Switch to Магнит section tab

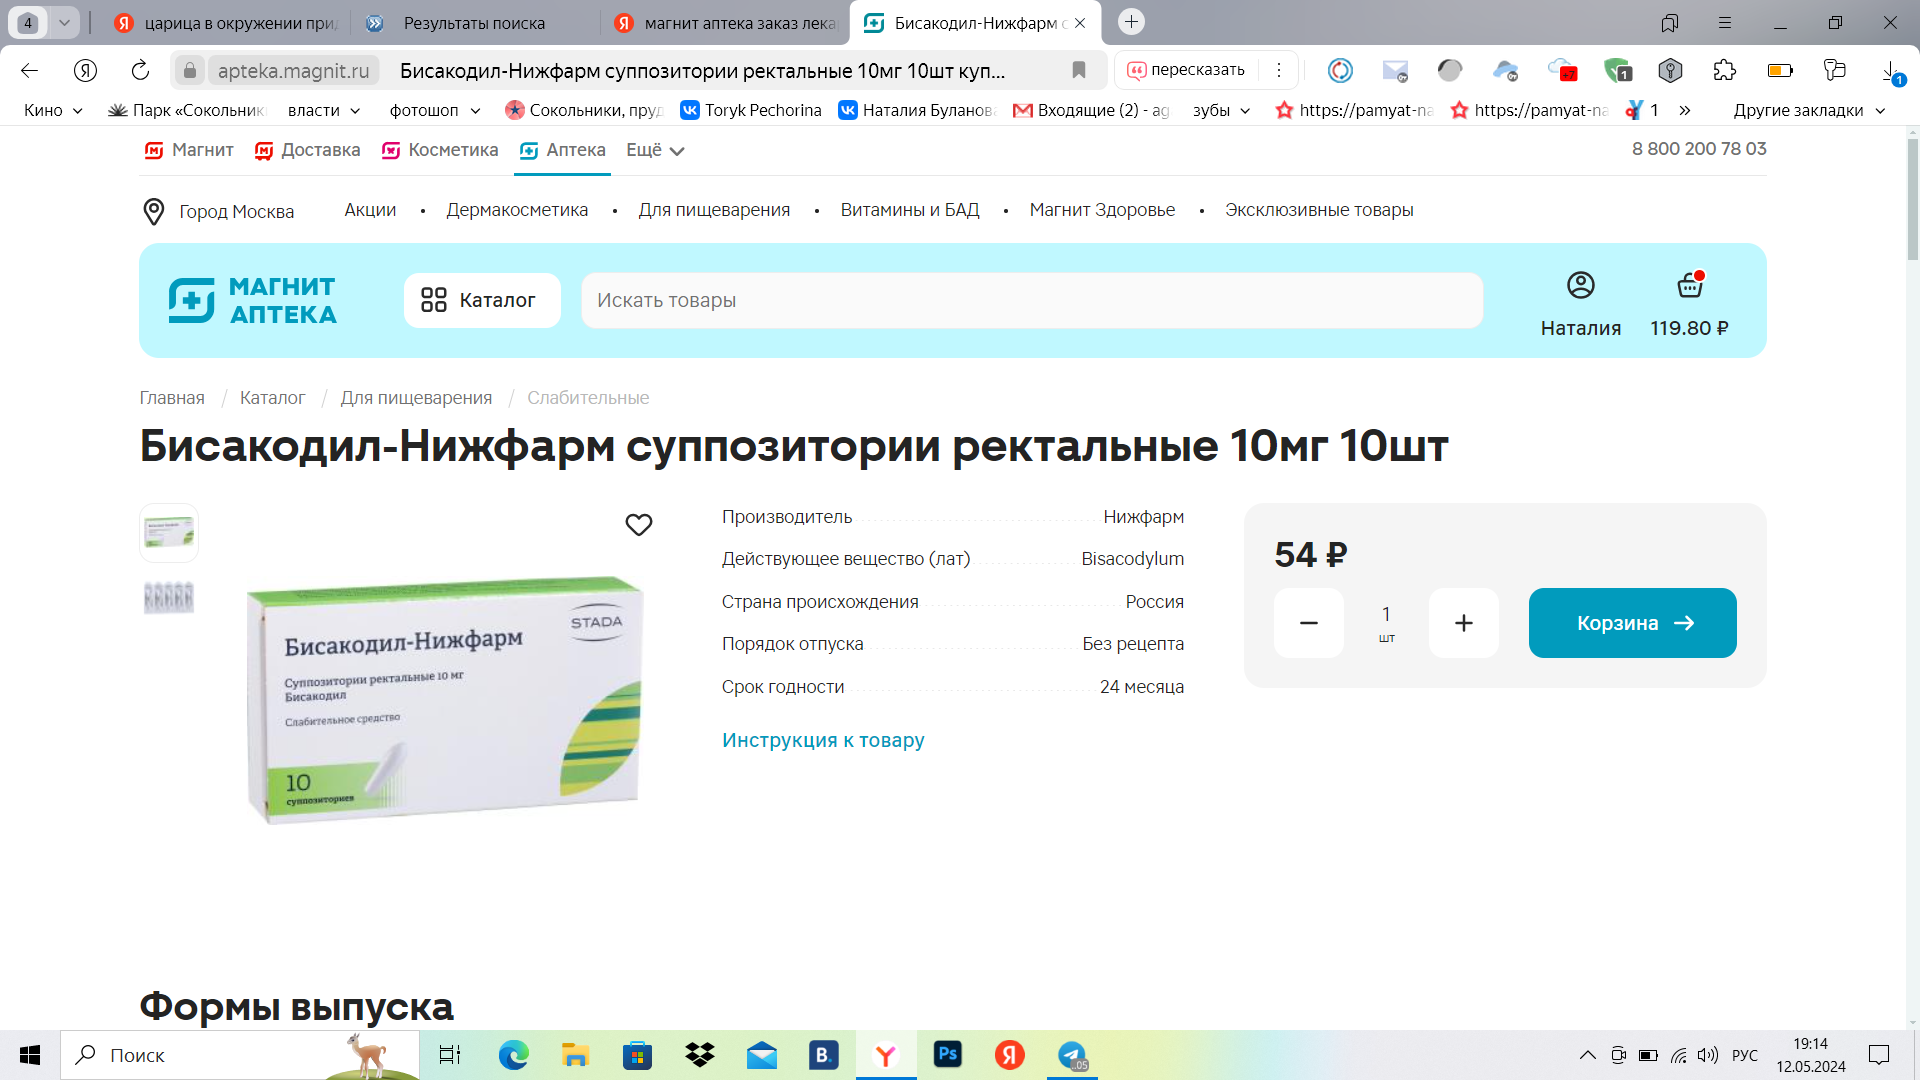188,150
